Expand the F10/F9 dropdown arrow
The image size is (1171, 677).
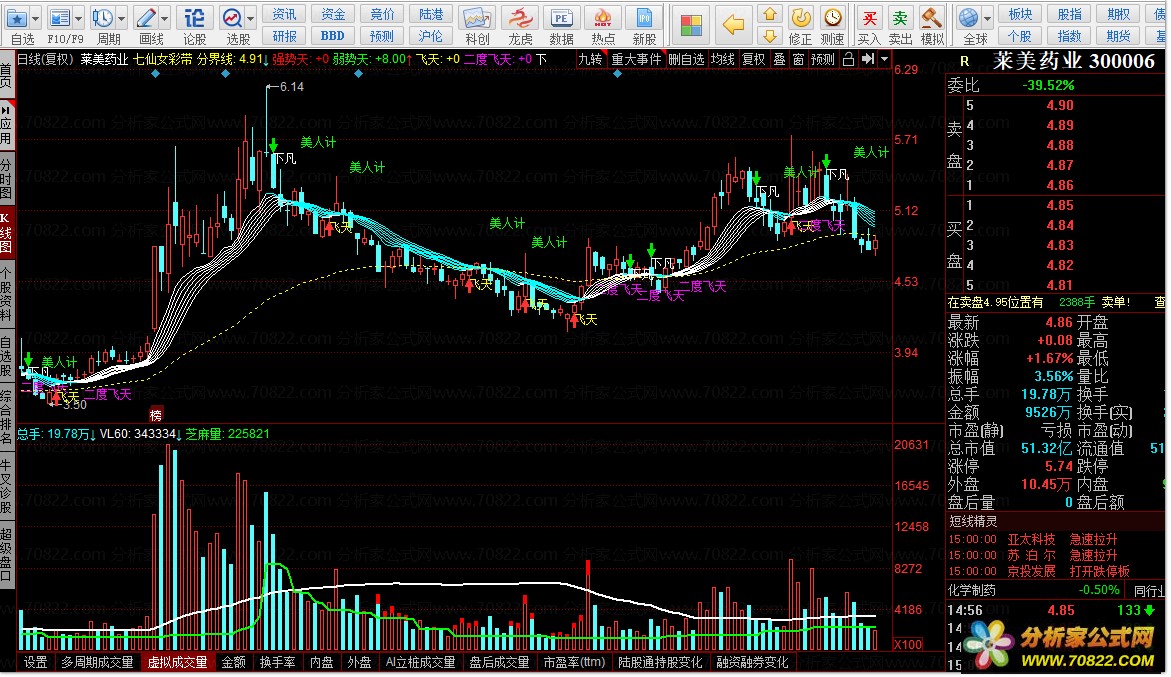[78, 19]
